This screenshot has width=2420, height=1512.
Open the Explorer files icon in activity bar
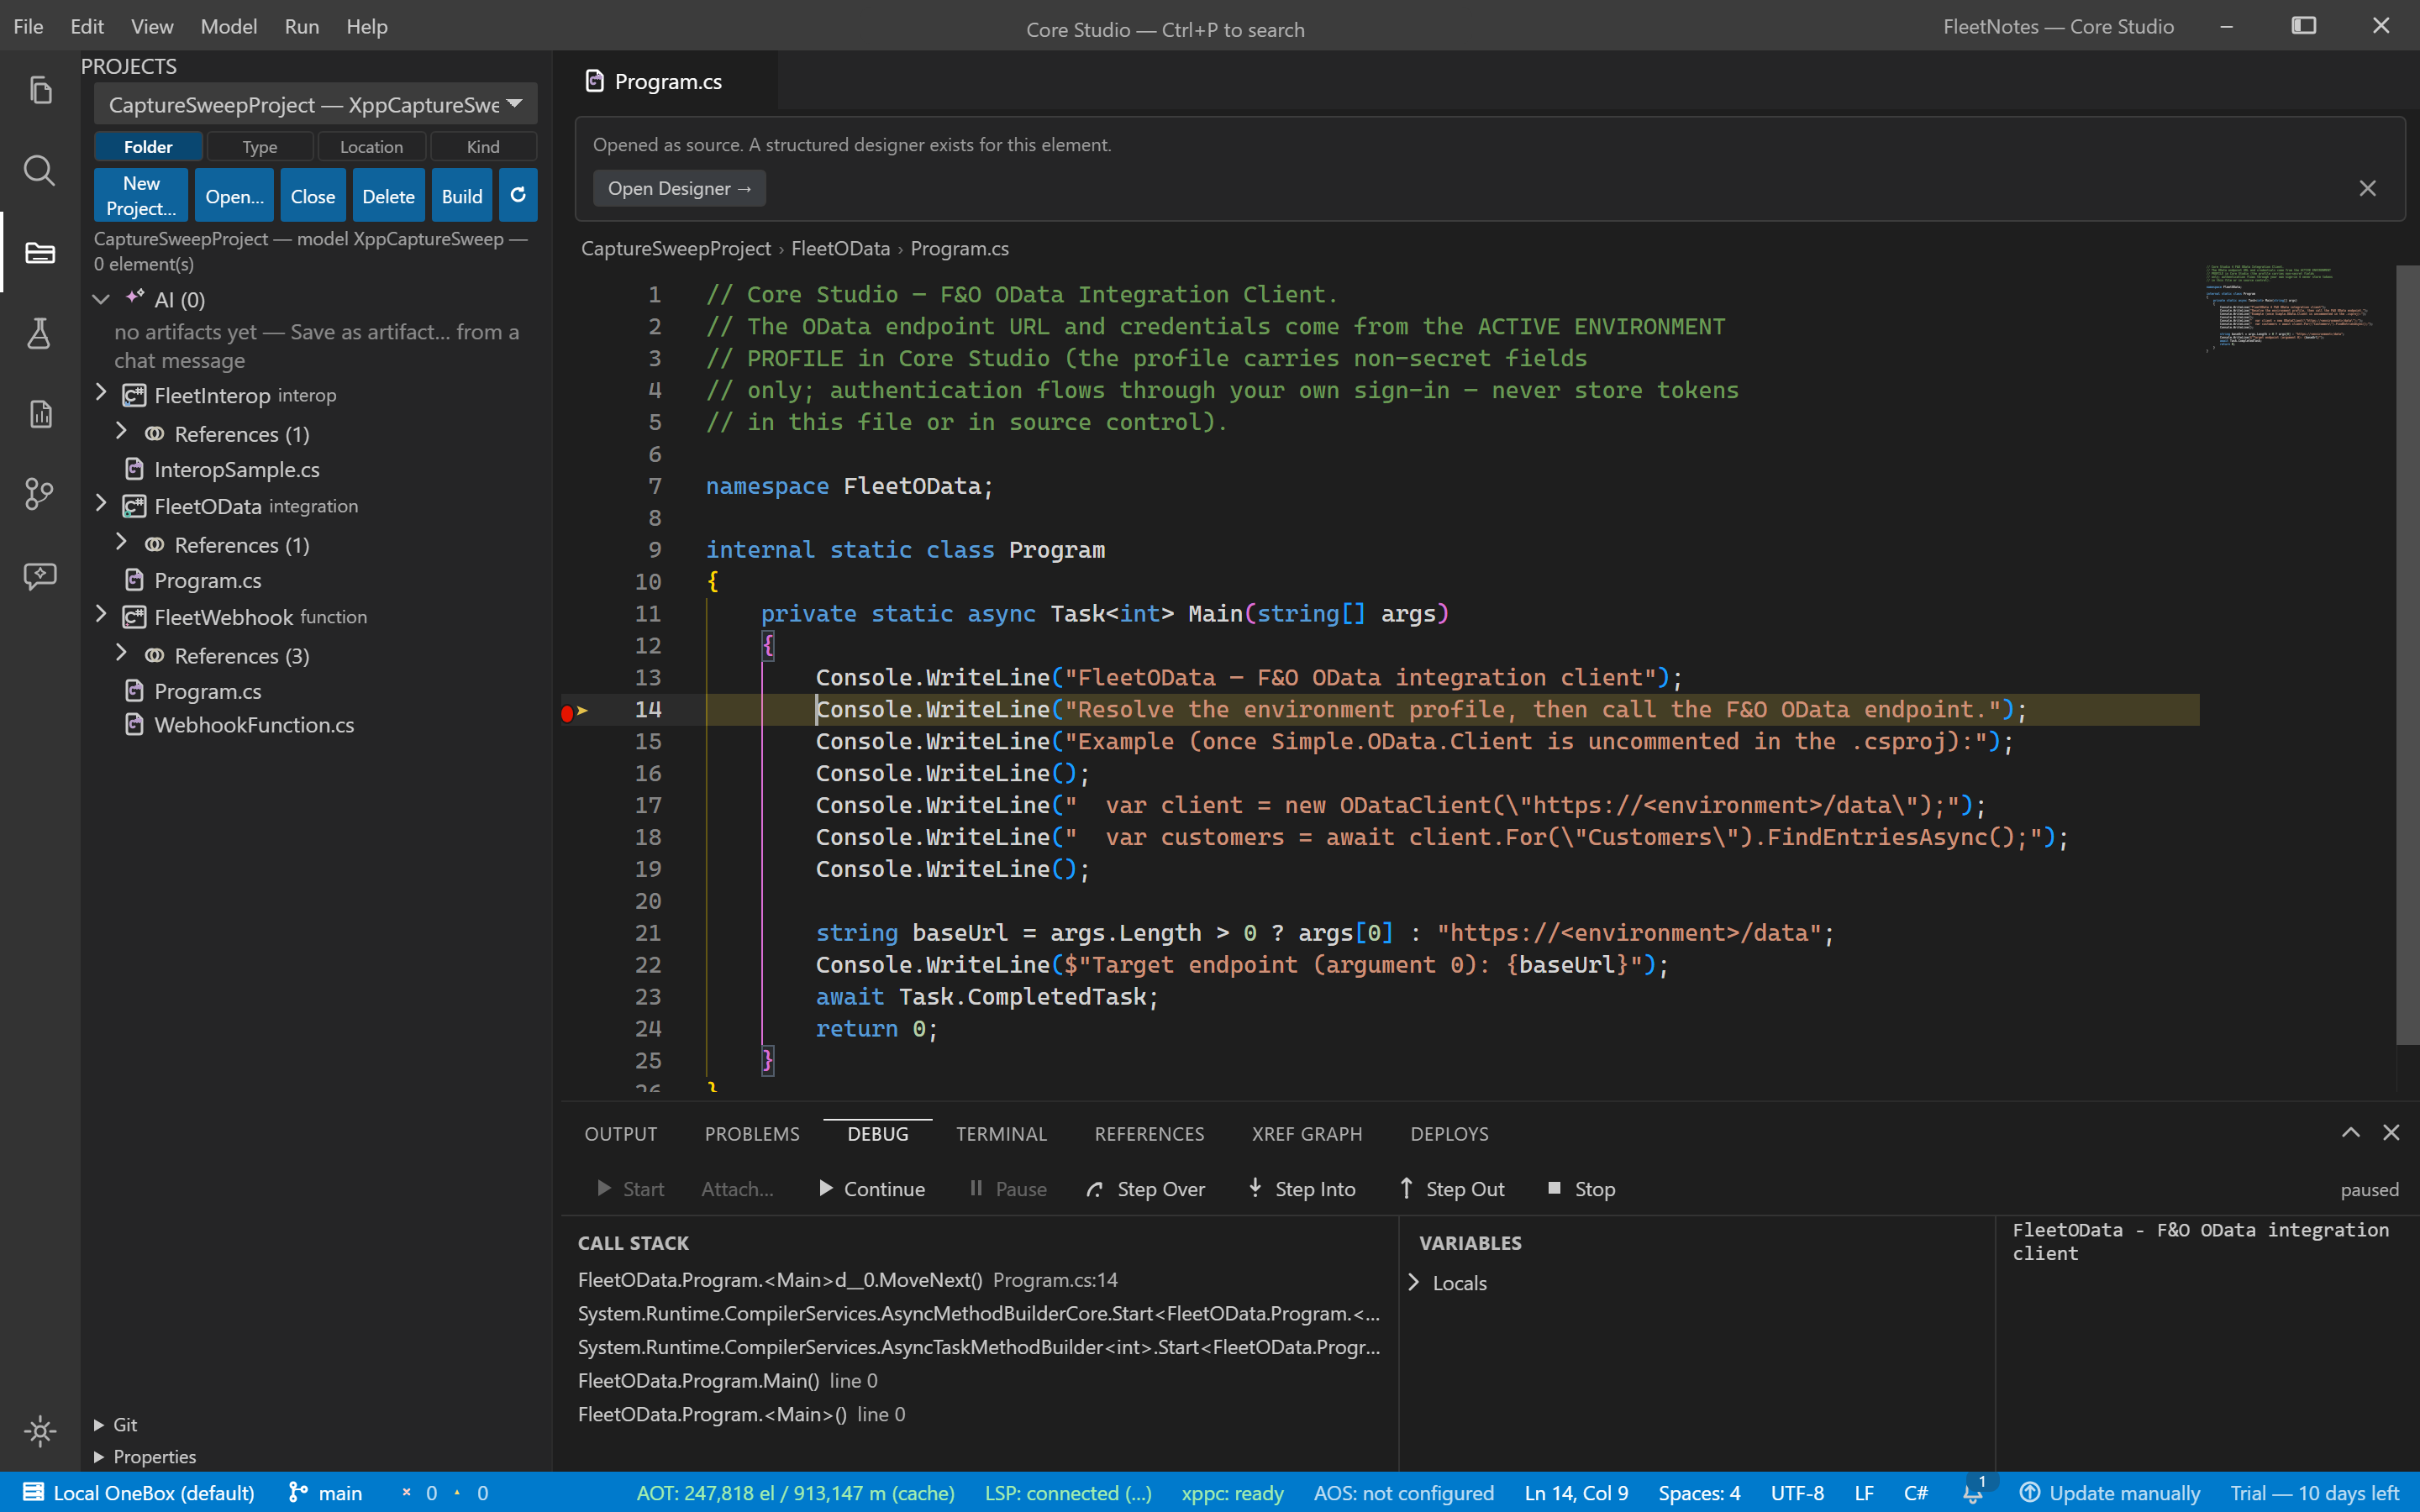point(40,91)
